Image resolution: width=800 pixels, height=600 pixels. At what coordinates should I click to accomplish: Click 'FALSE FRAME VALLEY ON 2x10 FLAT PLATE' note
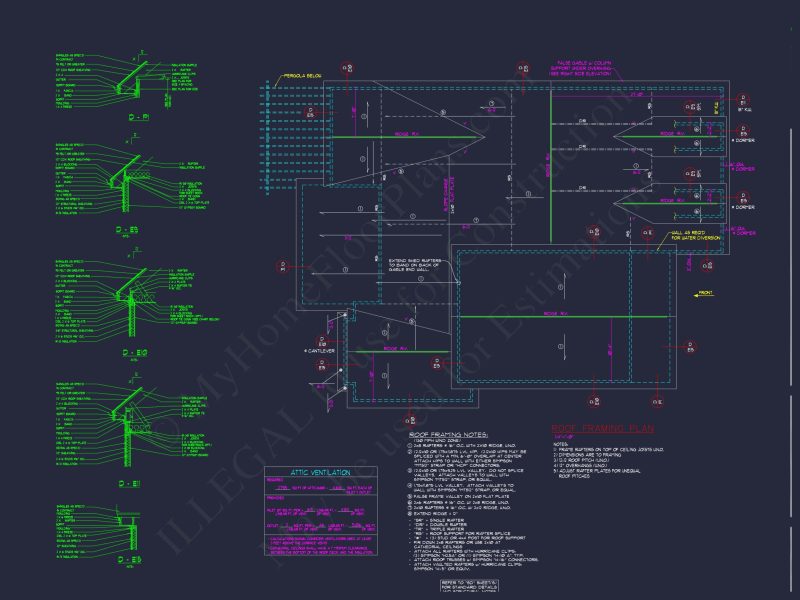point(459,496)
